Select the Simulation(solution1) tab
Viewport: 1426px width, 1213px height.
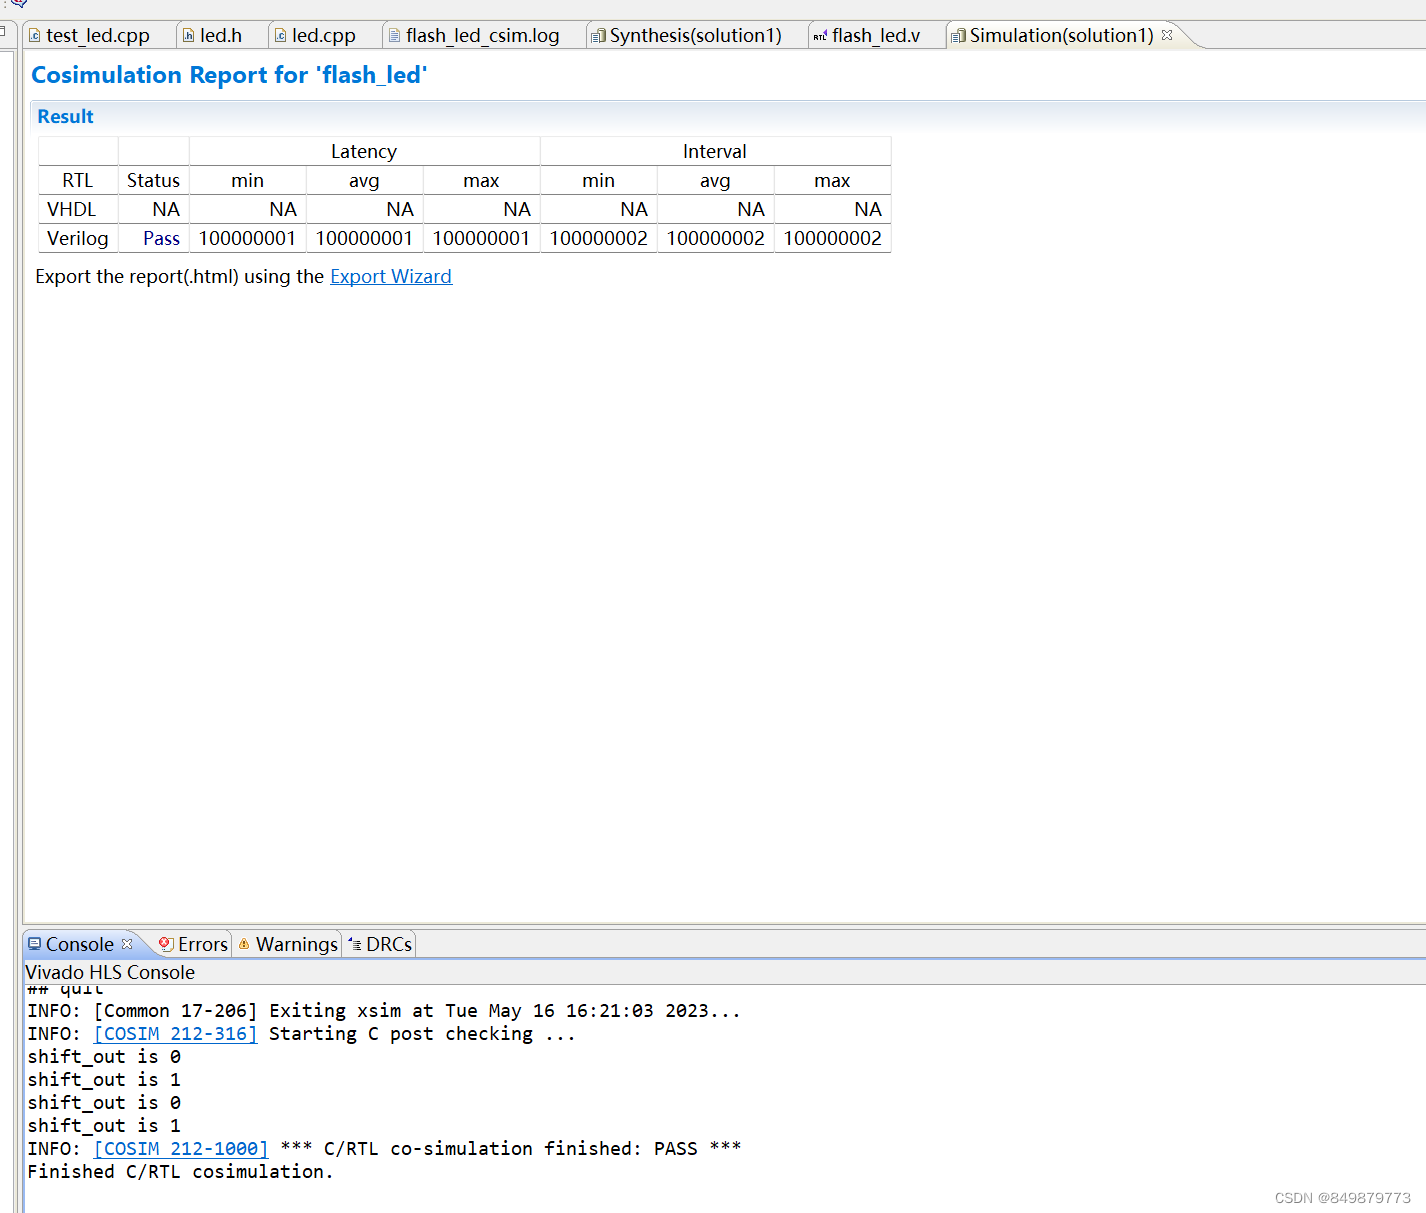[x=1061, y=36]
